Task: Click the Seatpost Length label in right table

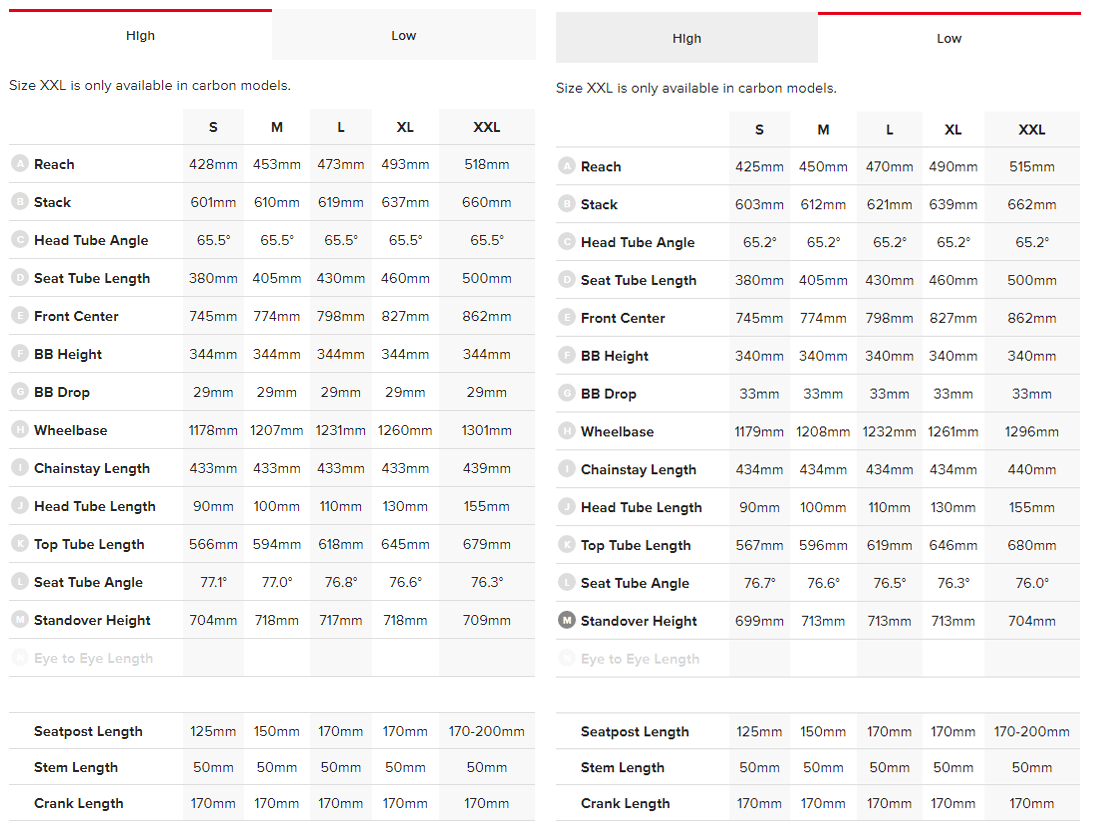Action: point(634,732)
